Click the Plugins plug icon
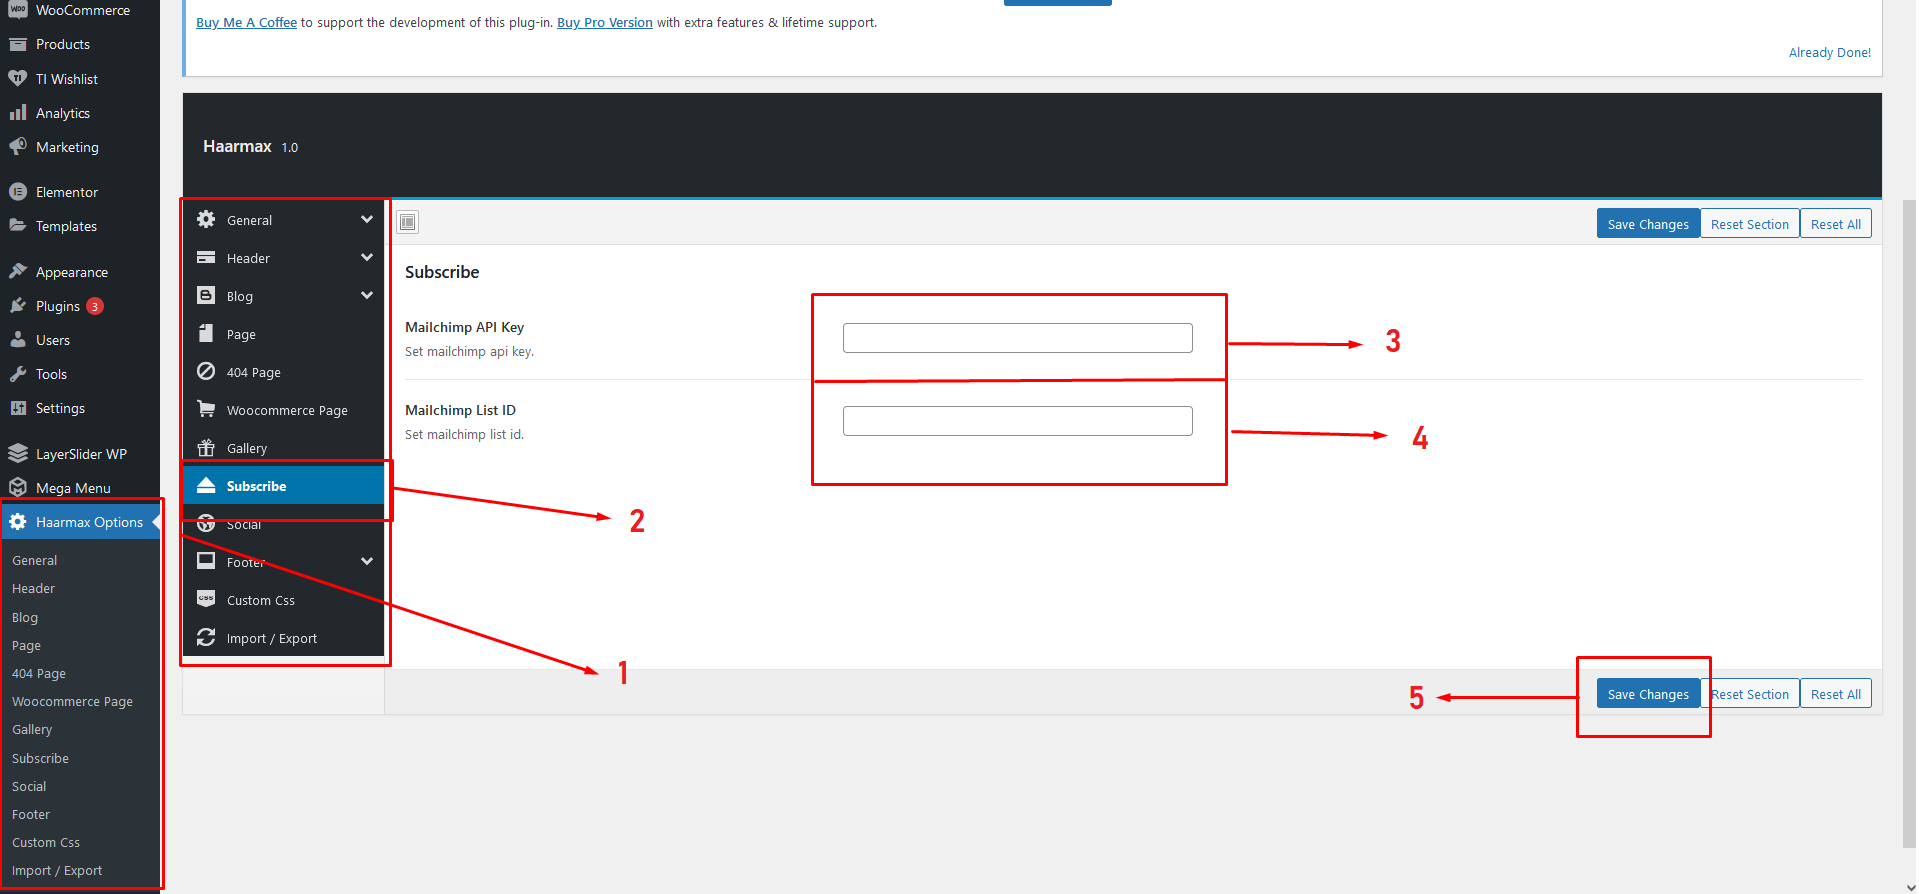 18,306
